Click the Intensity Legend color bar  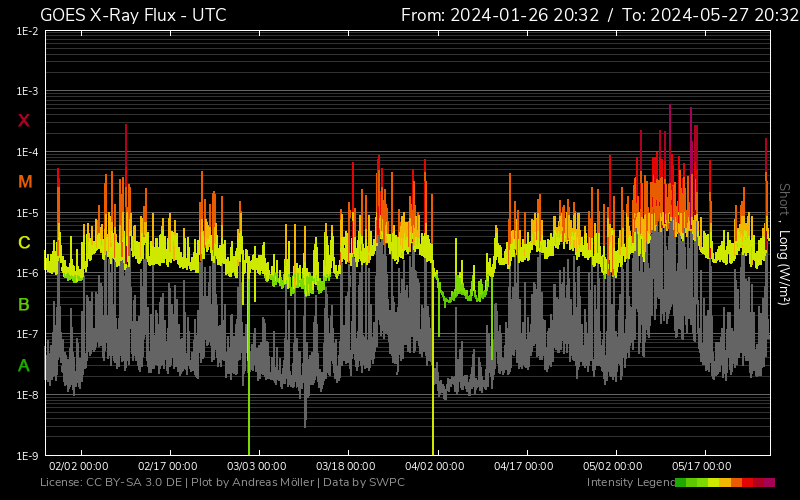(x=724, y=483)
